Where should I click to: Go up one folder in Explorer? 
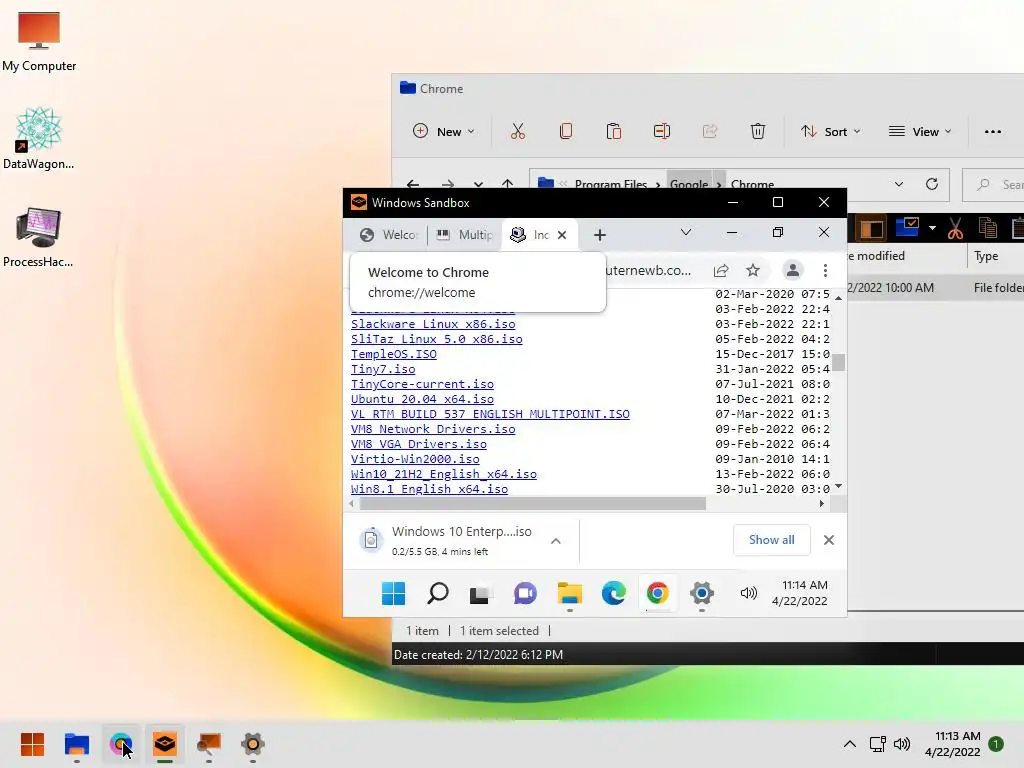pos(507,184)
